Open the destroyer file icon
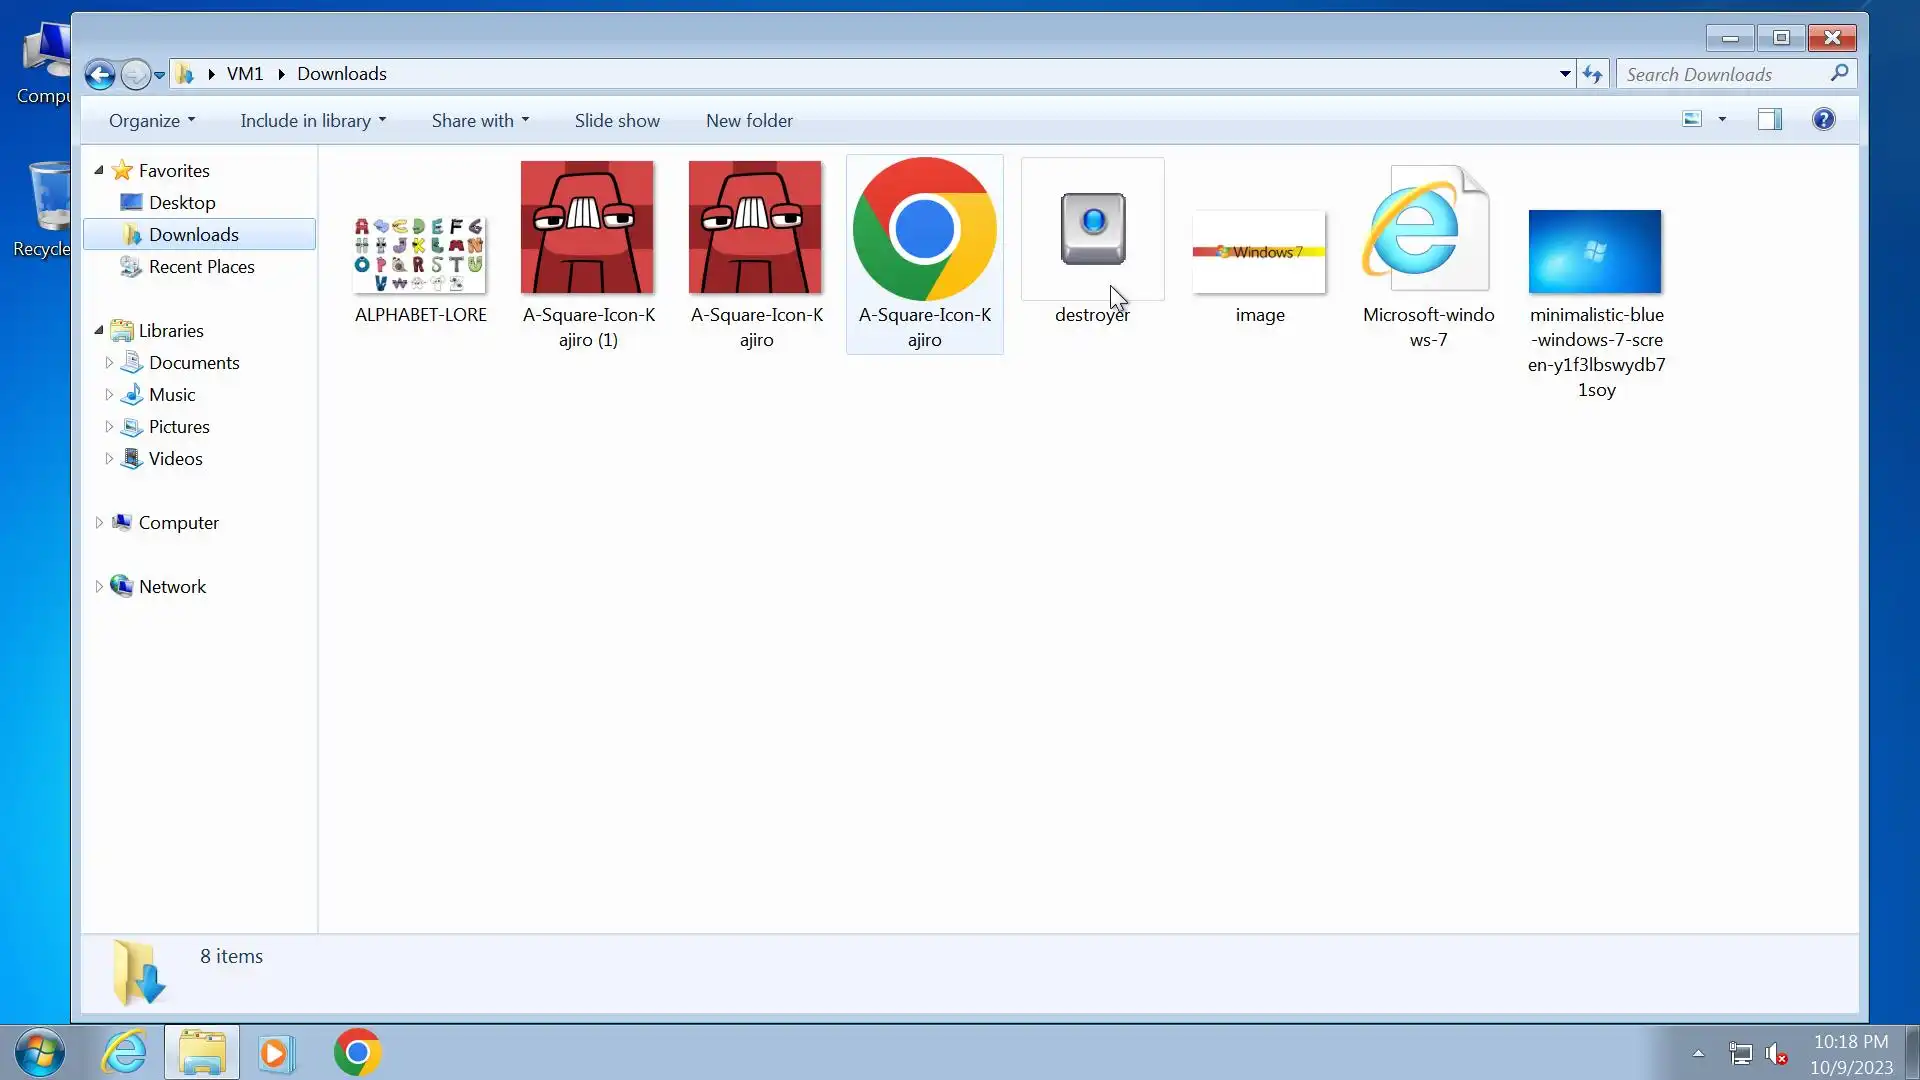1920x1080 pixels. [1092, 230]
